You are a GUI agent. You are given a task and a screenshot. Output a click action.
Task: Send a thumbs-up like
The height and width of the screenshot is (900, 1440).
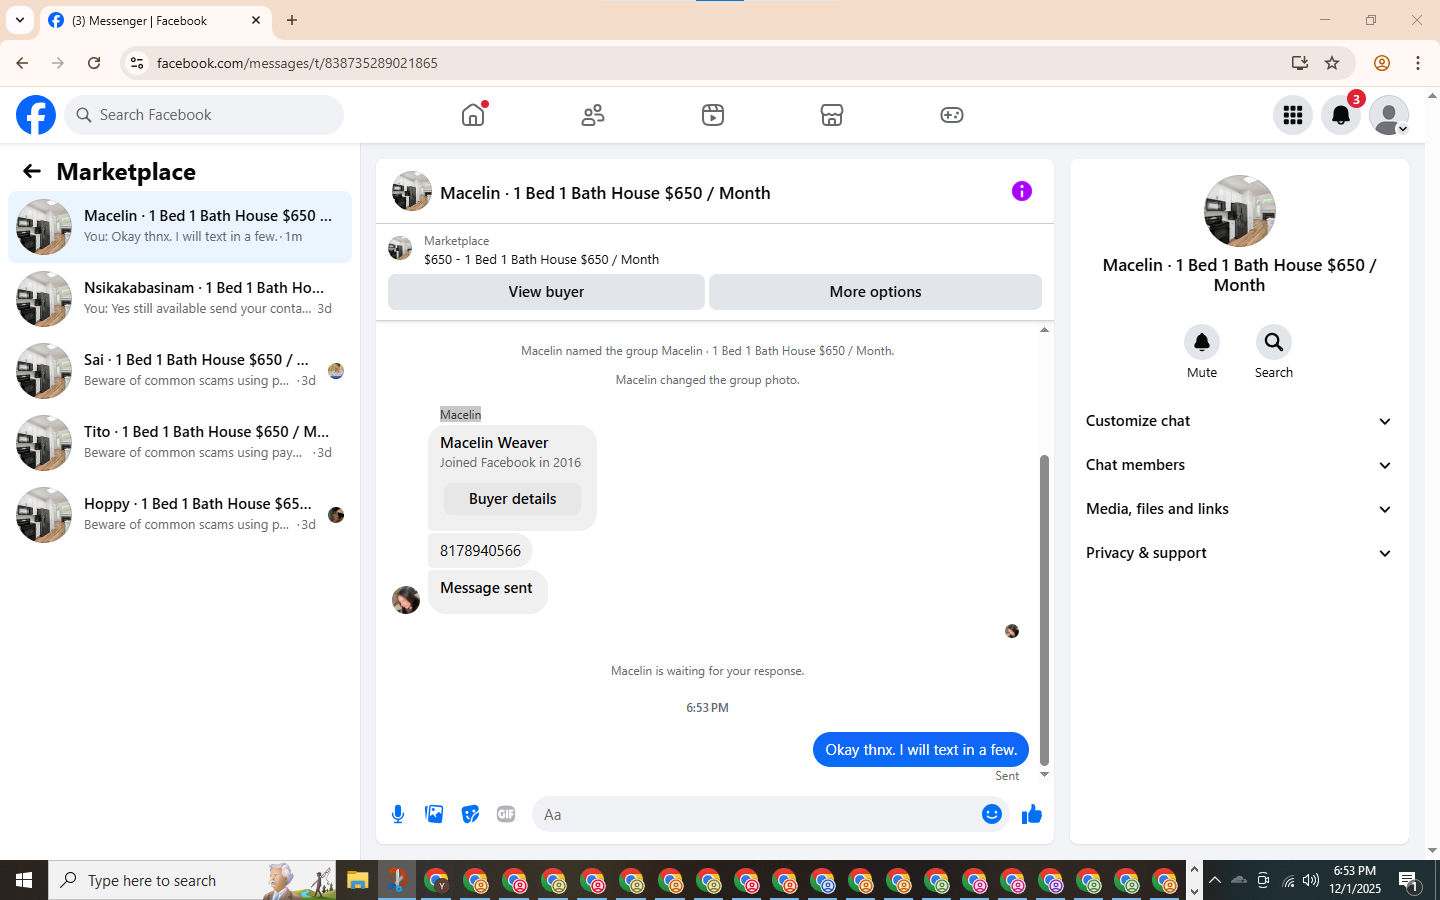coord(1032,814)
